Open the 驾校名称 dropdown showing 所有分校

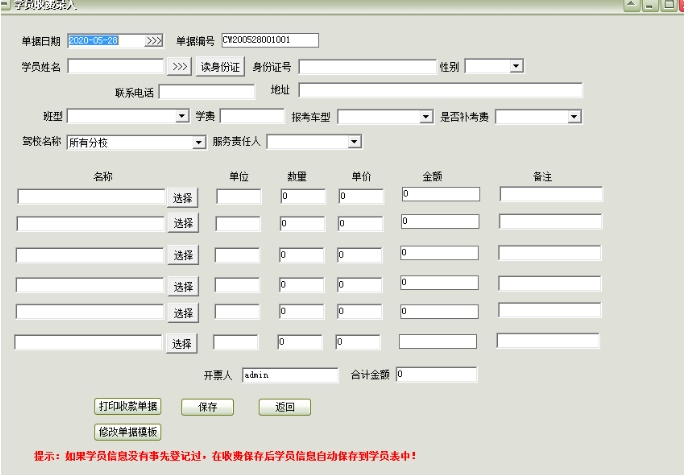pyautogui.click(x=199, y=143)
